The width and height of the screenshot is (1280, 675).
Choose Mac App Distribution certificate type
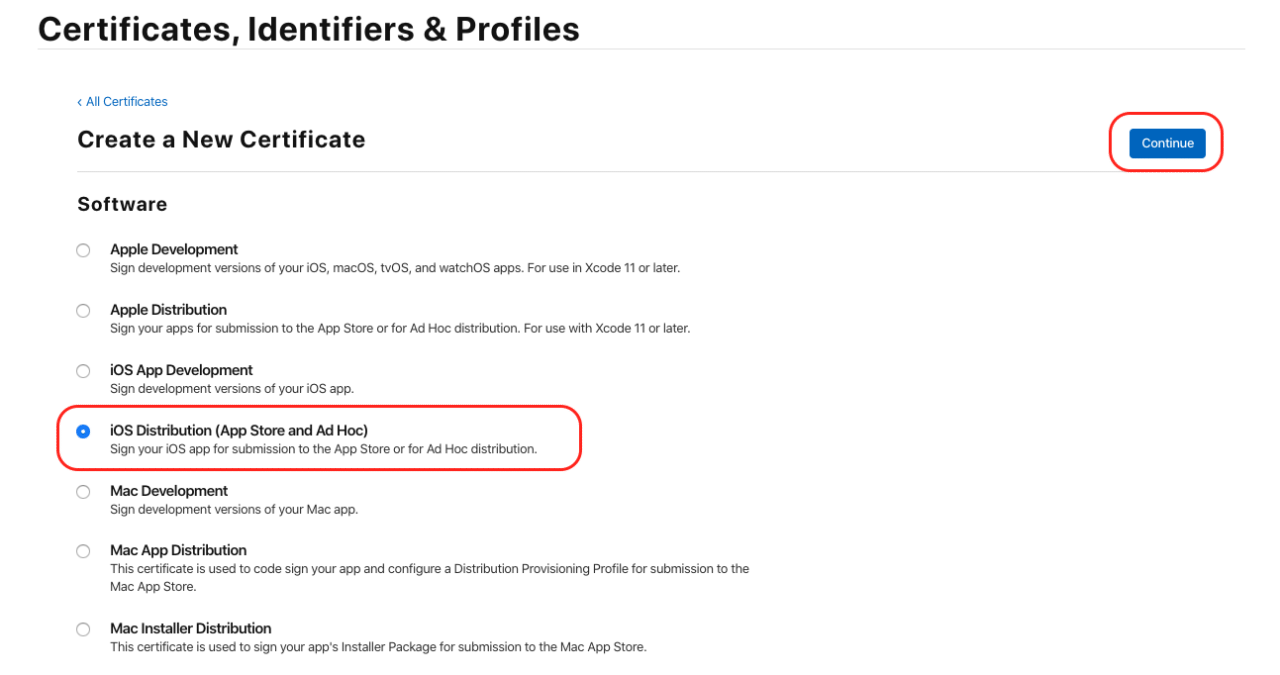point(83,551)
